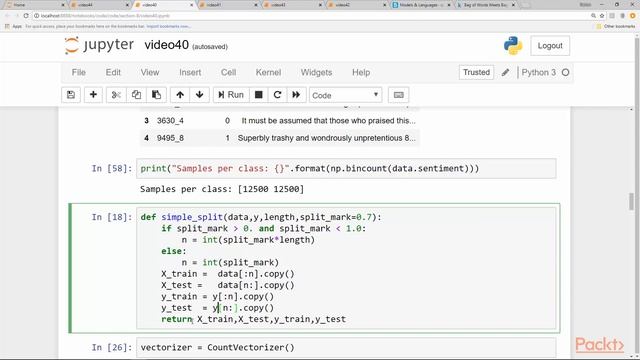This screenshot has width=640, height=360.
Task: Click the Python 3 kernel idle circle indicator
Action: click(x=565, y=73)
